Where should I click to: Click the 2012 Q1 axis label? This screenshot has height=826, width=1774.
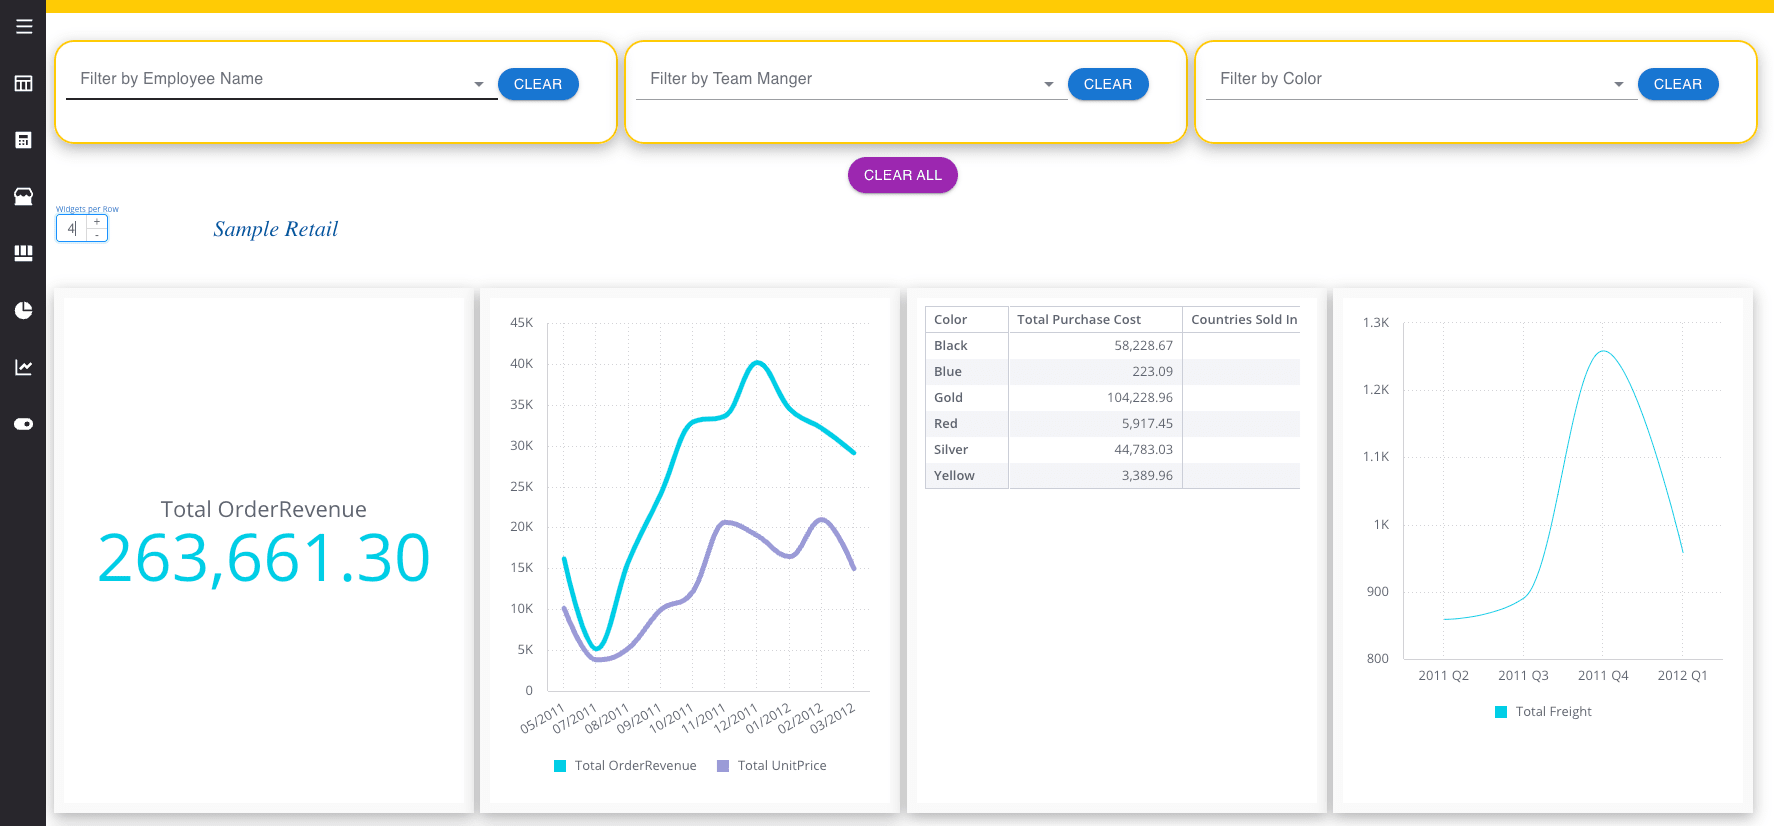point(1682,676)
